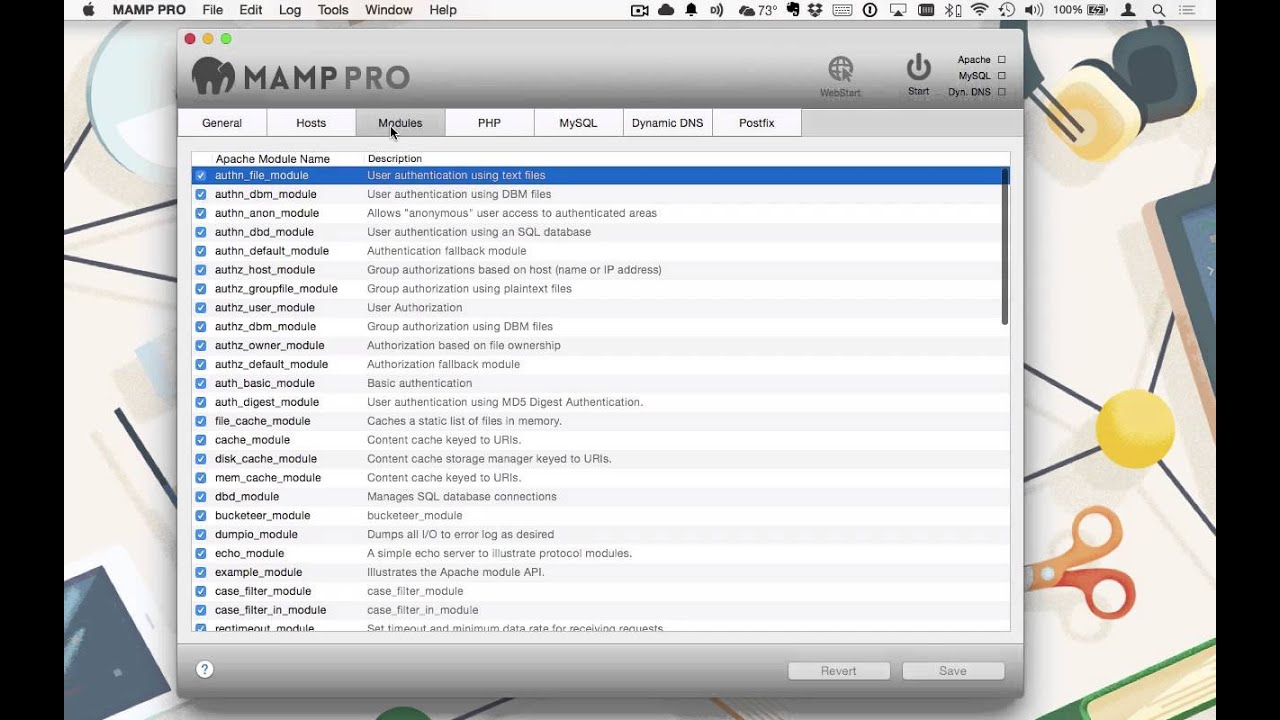Image resolution: width=1280 pixels, height=720 pixels.
Task: Toggle the authn_dbm_module checkbox
Action: 201,194
